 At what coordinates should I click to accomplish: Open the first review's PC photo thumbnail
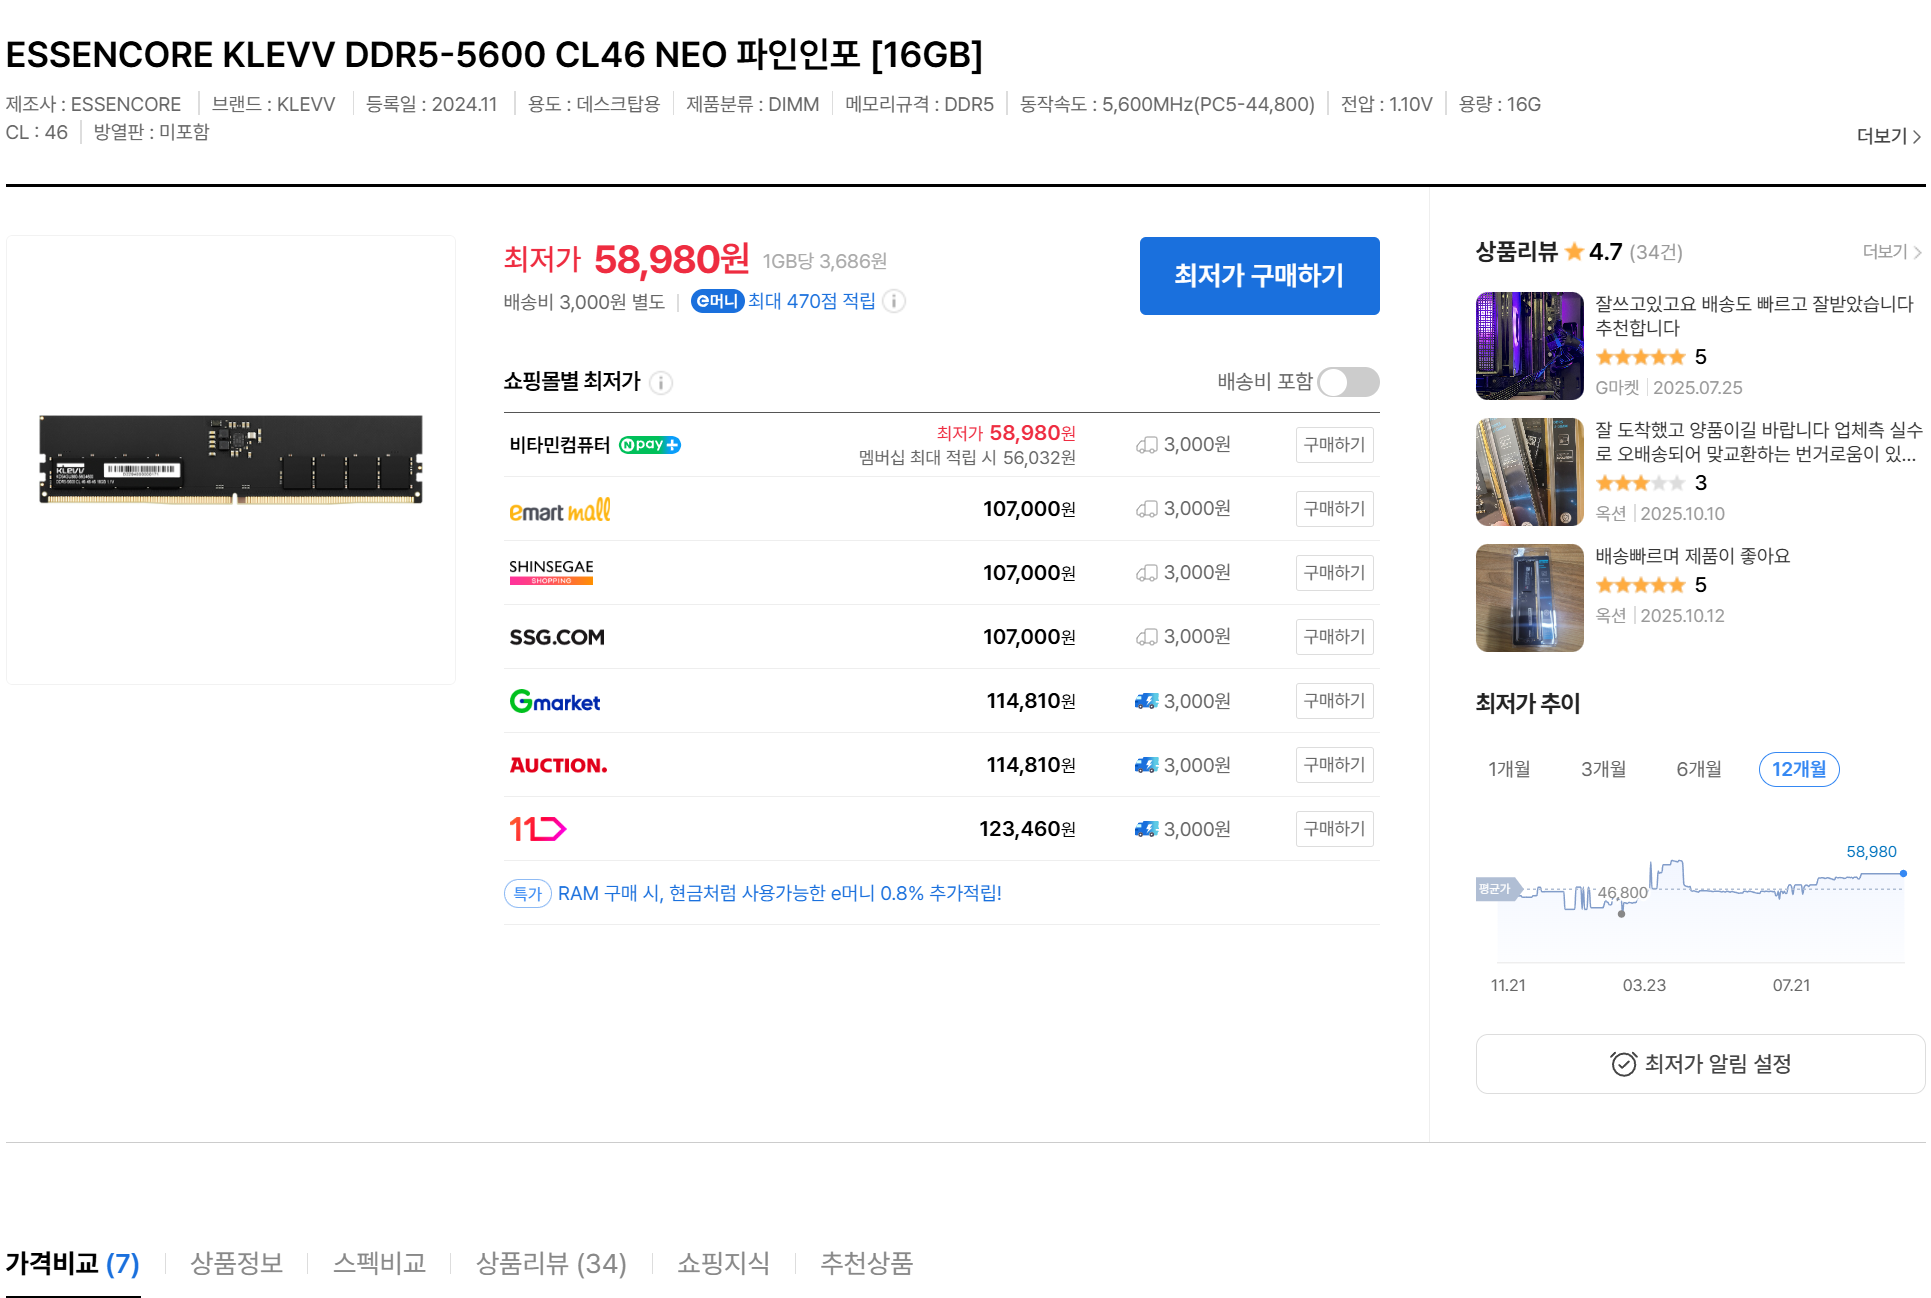(1529, 346)
